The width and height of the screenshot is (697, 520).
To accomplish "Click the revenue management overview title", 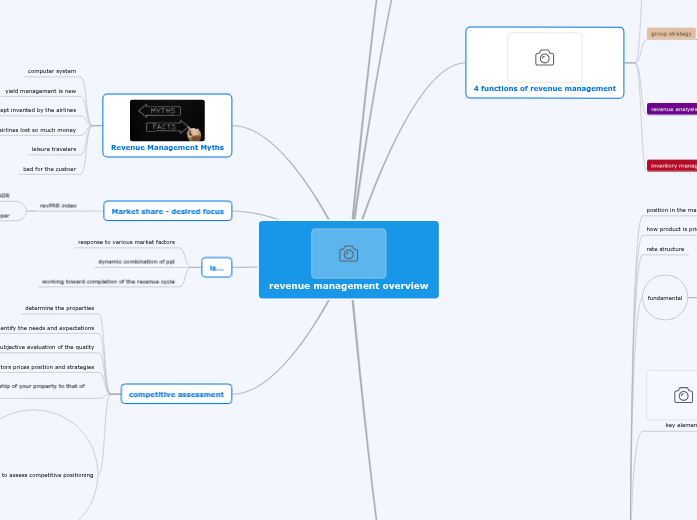I will click(x=348, y=286).
